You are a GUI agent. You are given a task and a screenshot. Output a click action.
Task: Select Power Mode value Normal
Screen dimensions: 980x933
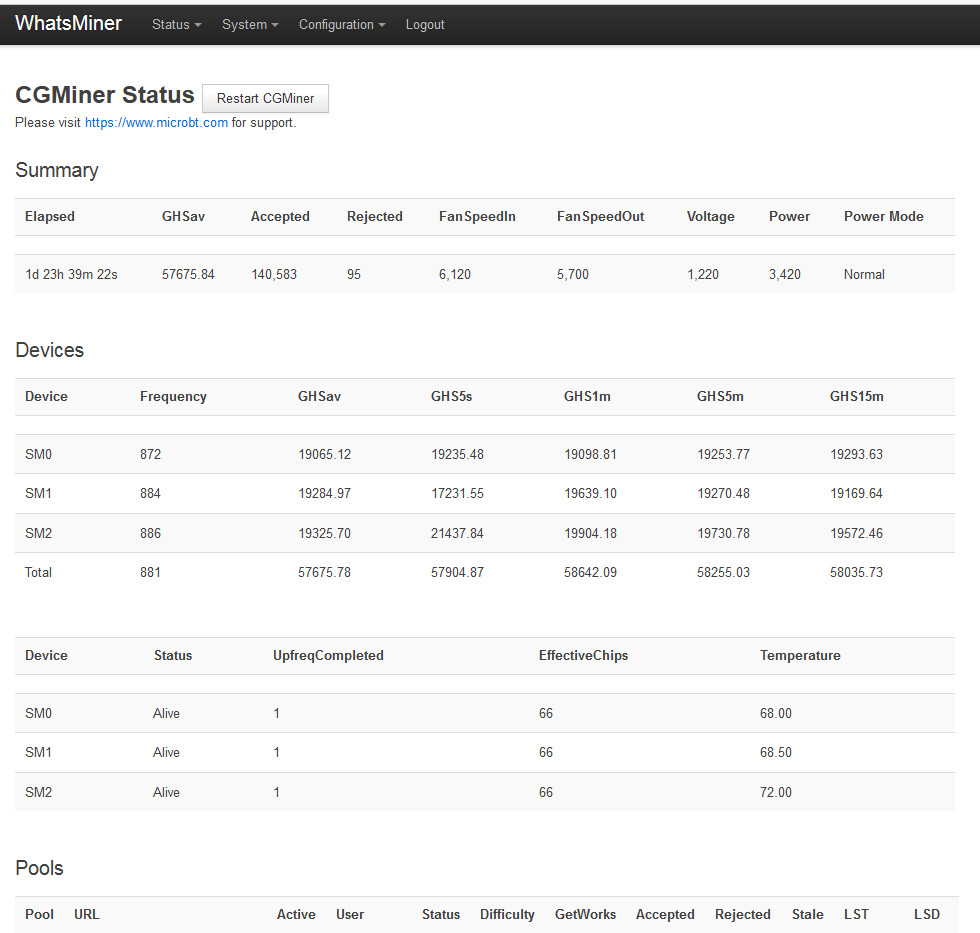pyautogui.click(x=864, y=274)
